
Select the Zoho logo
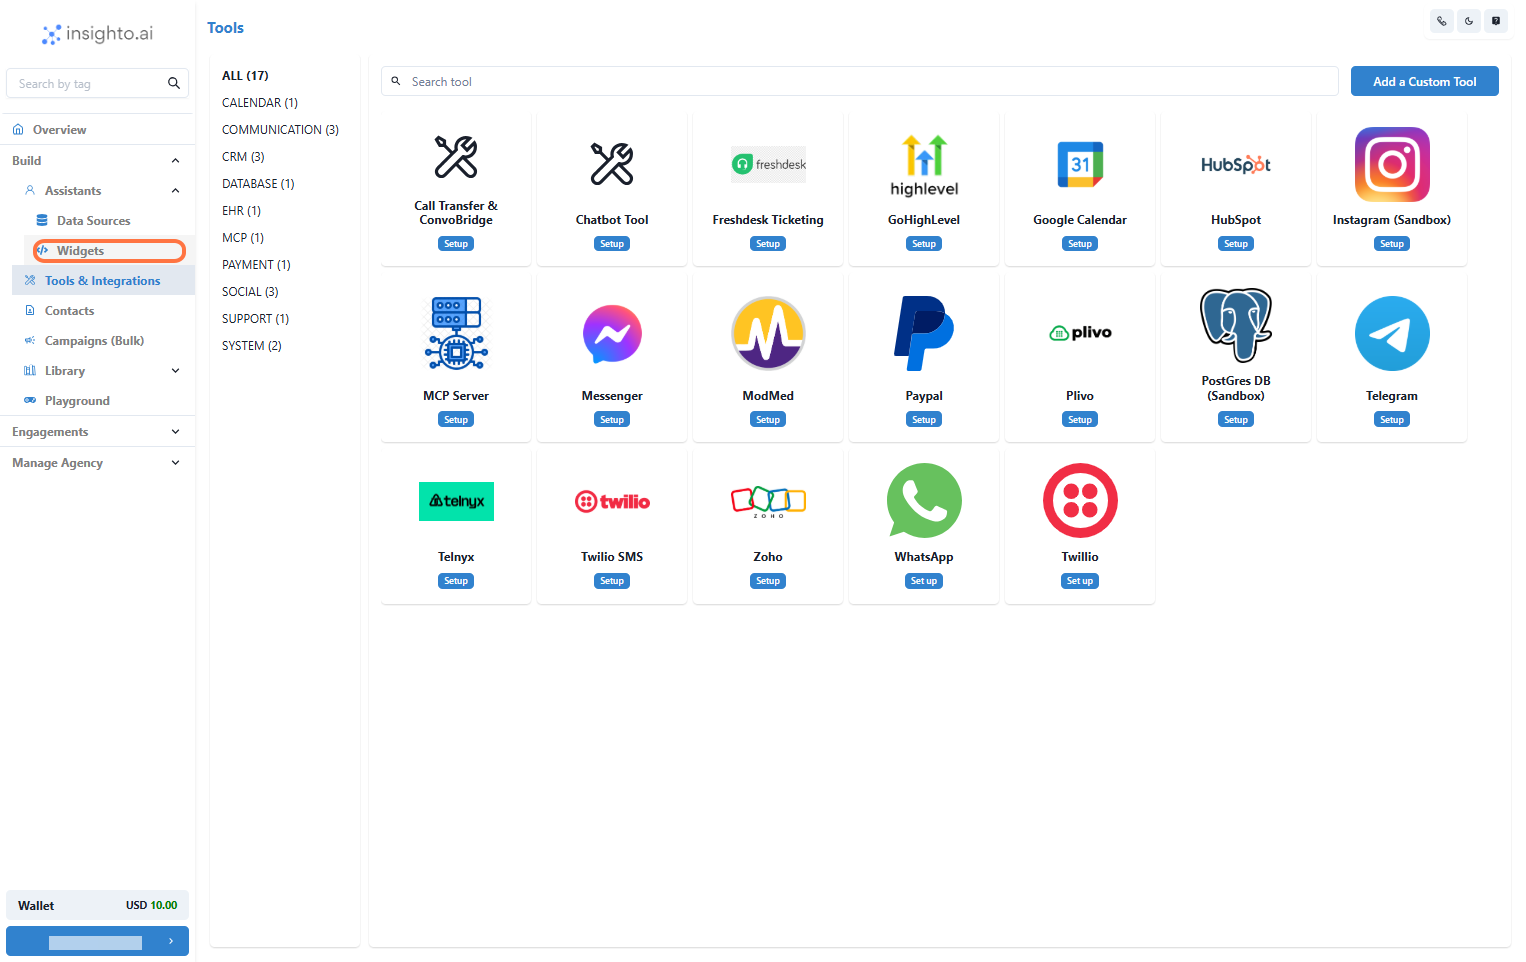[768, 501]
